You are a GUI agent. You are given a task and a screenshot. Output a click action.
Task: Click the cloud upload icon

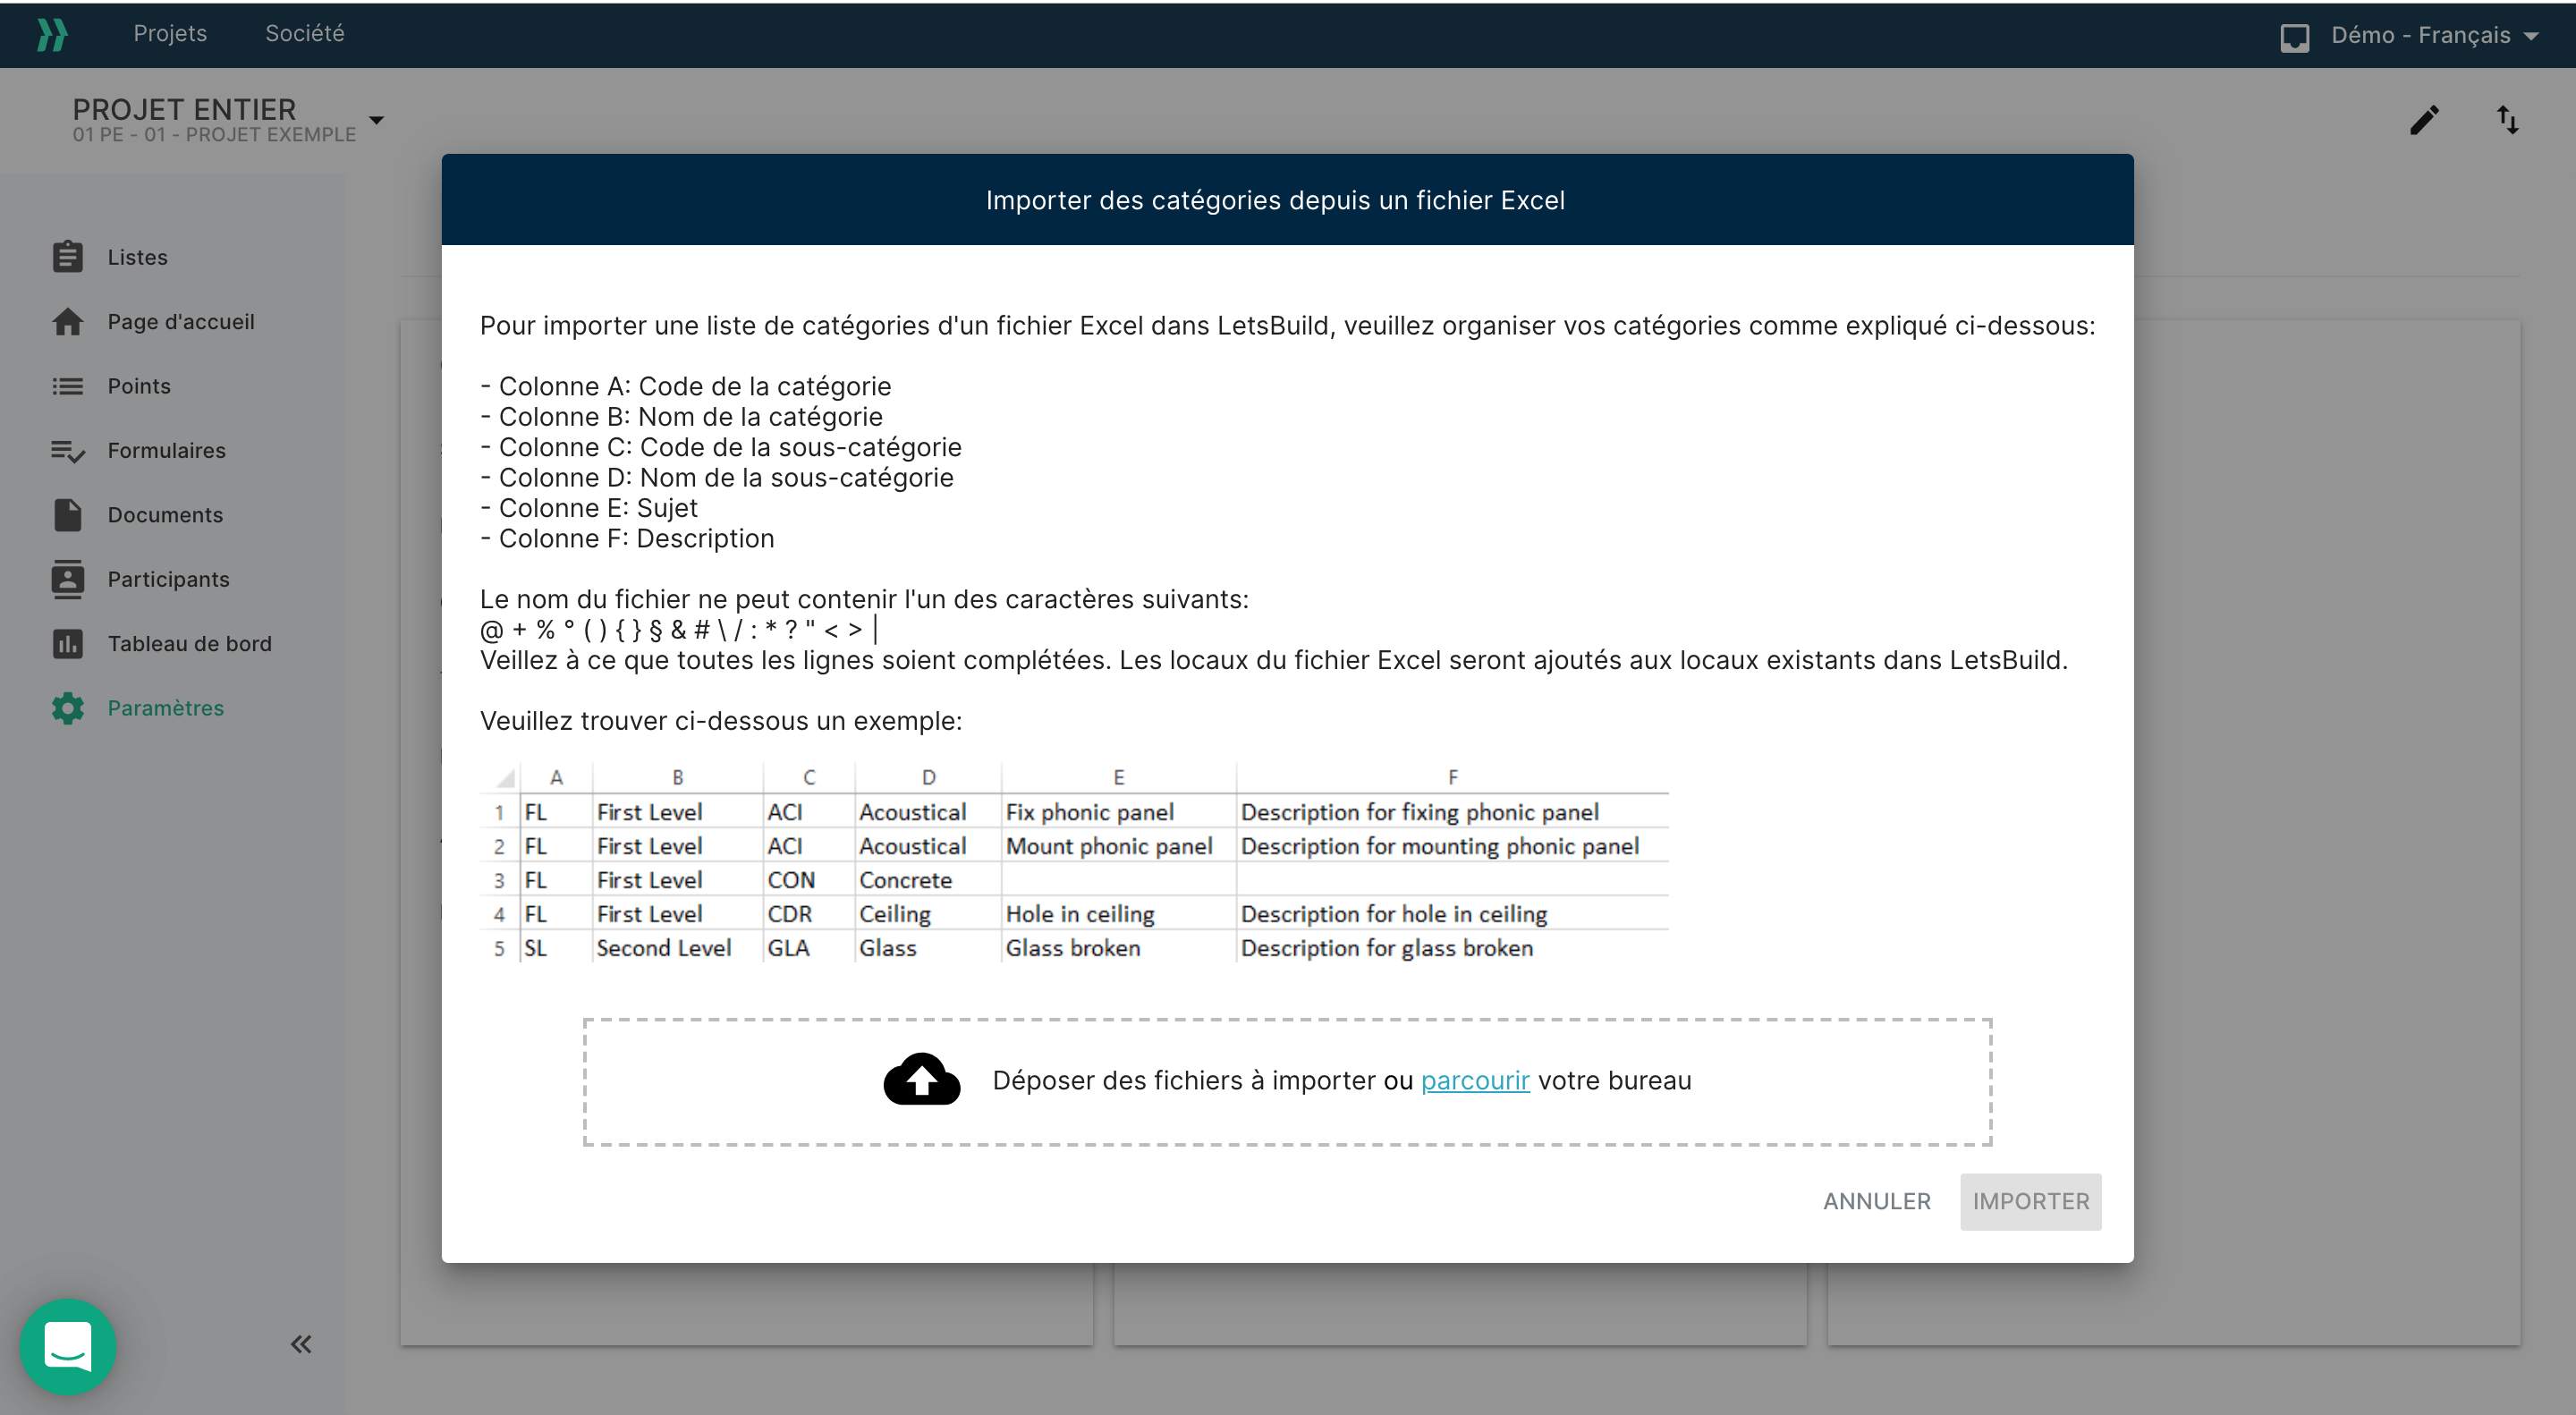(922, 1080)
